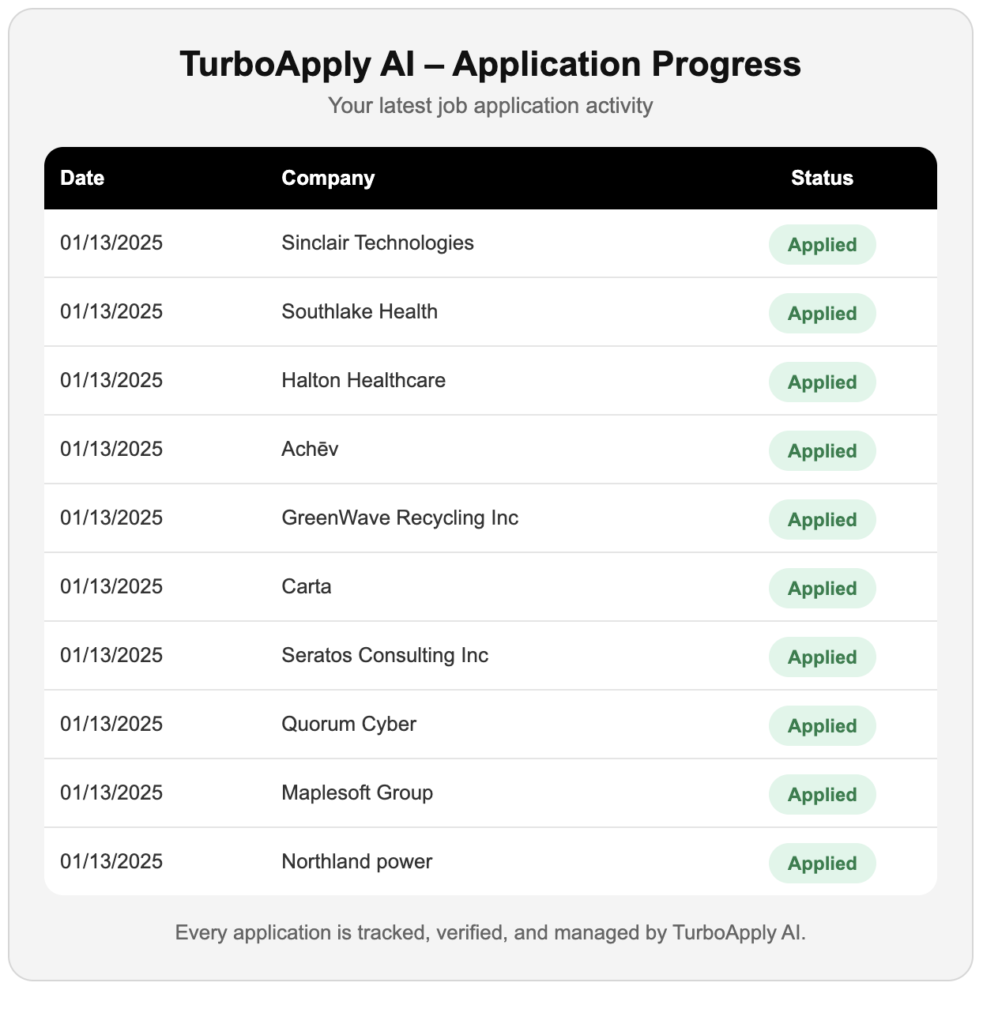Click the TurboApply AI Application Progress heading
The height and width of the screenshot is (1024, 983).
point(490,64)
